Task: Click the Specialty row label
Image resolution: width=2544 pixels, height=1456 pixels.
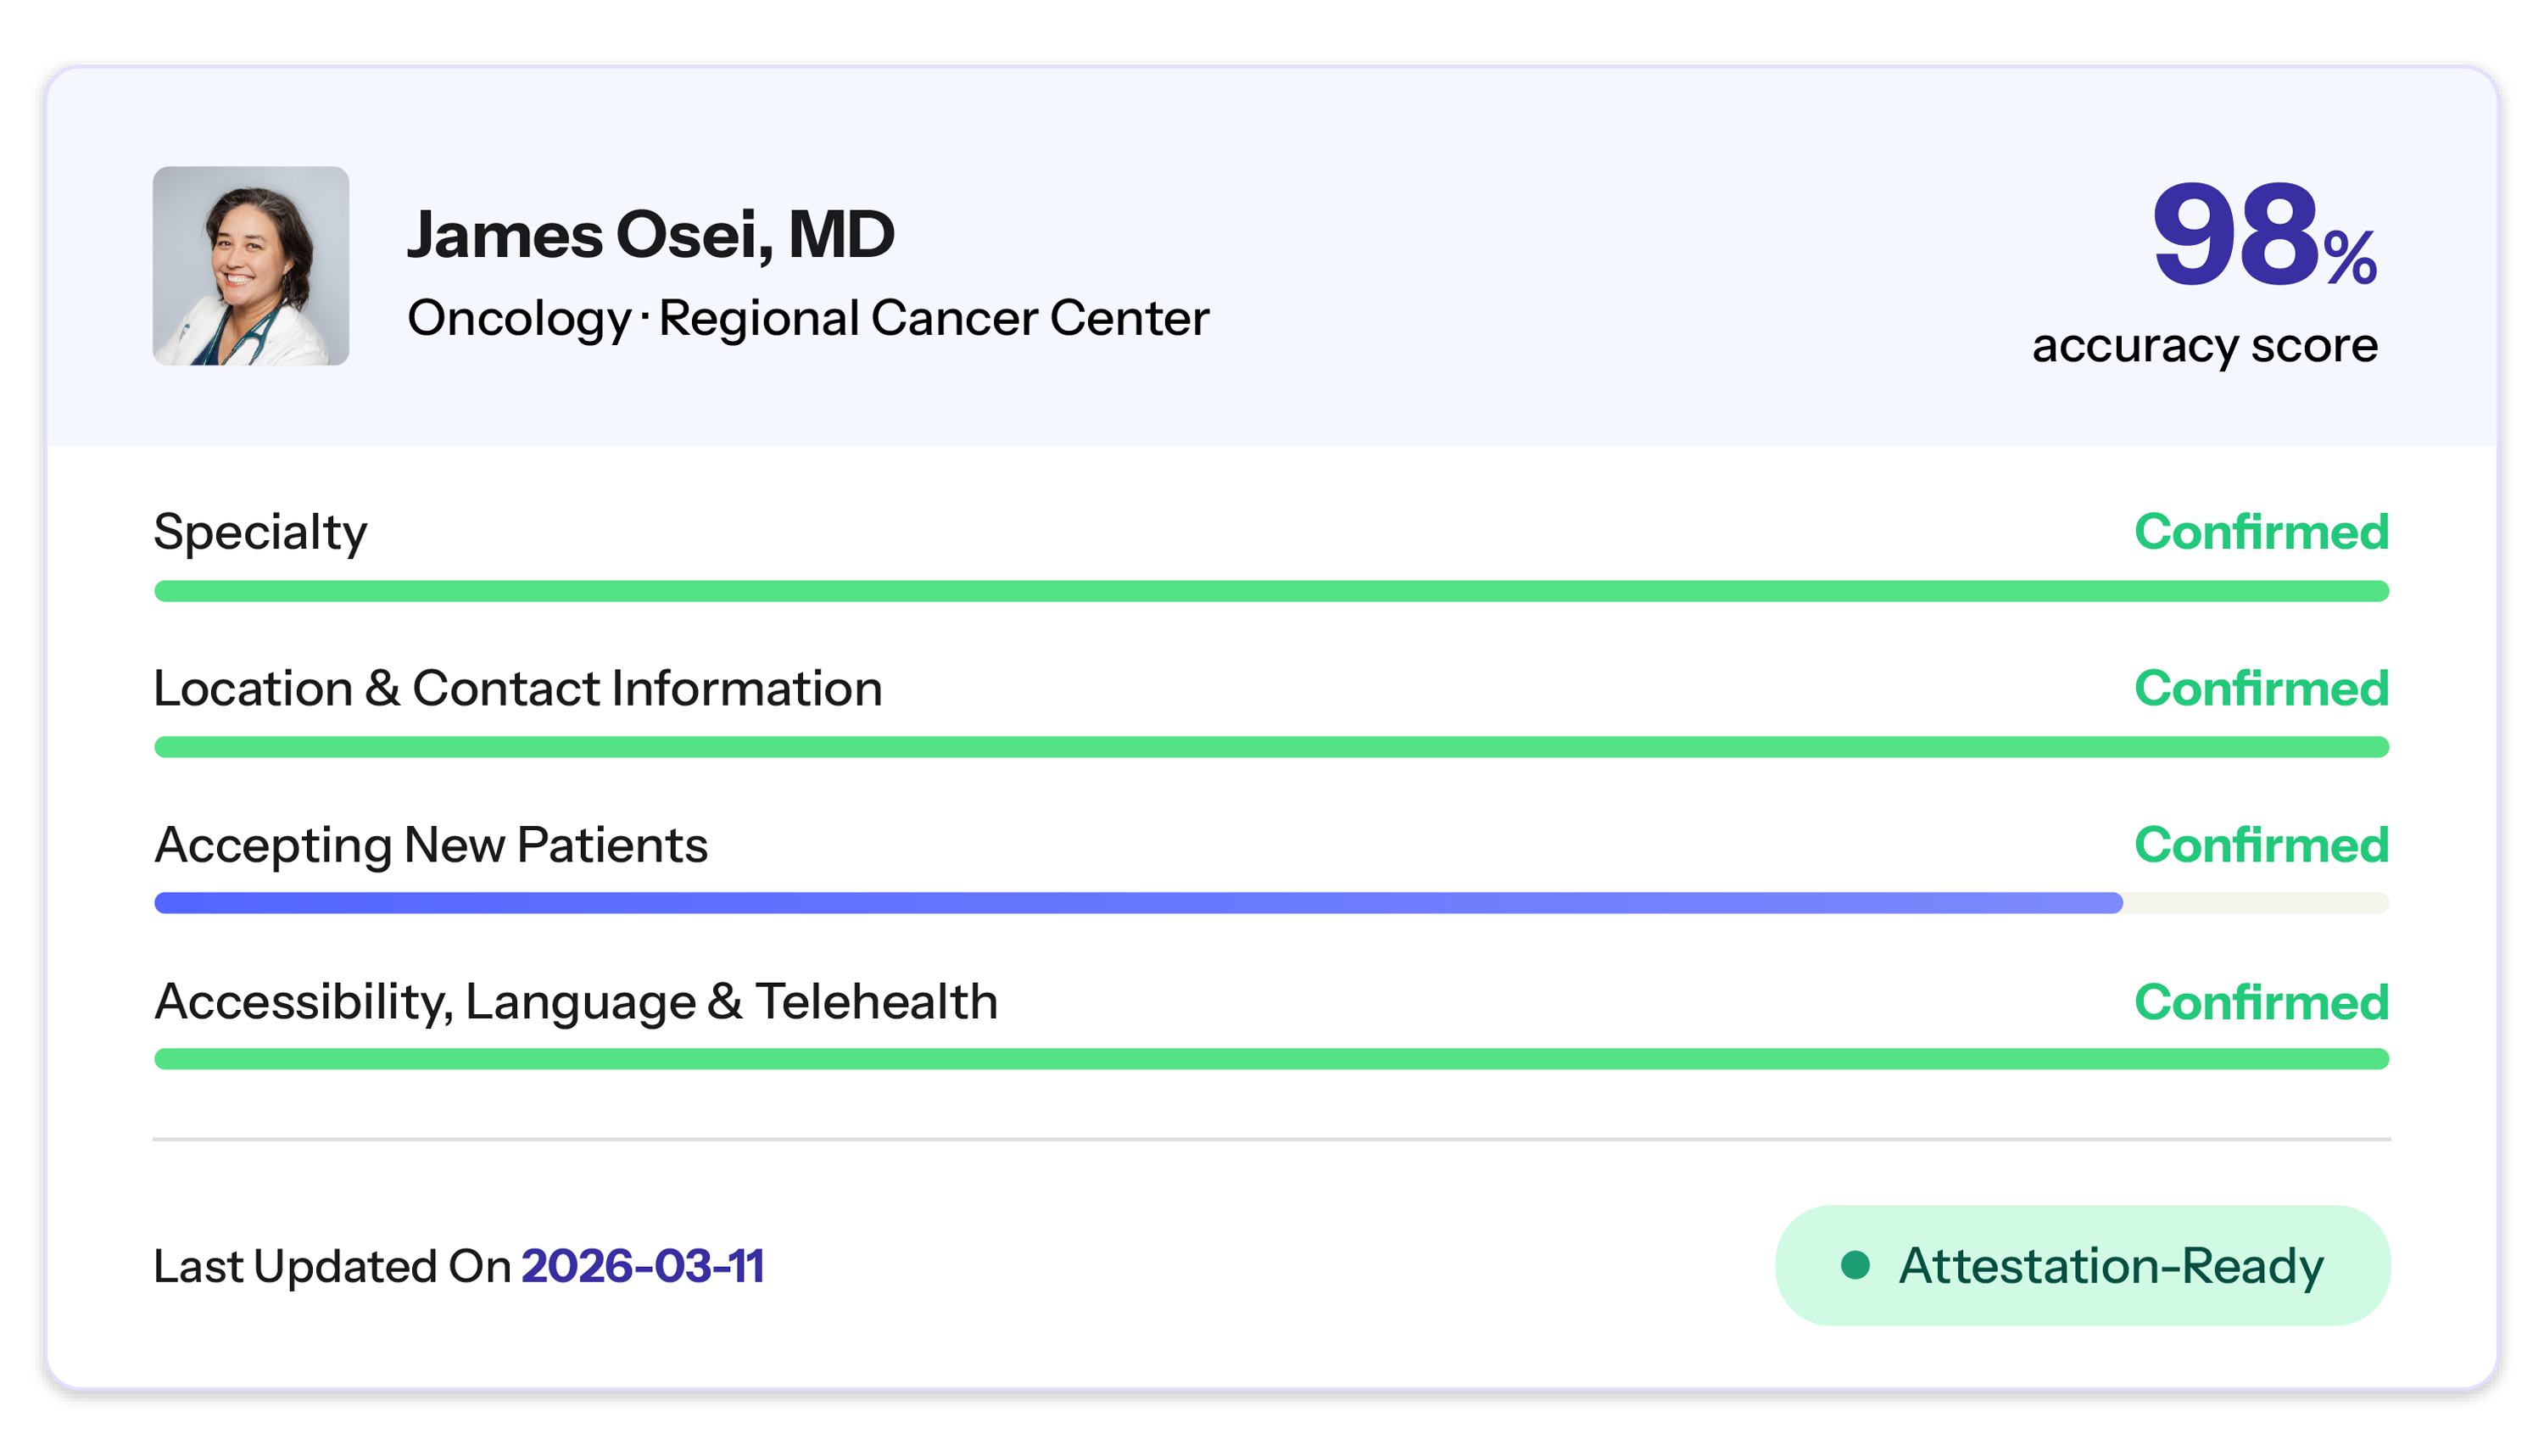Action: pos(260,532)
